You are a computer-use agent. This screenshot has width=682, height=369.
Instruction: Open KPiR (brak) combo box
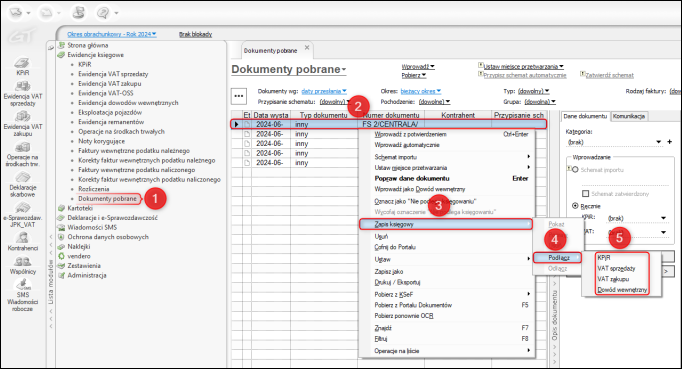[637, 218]
